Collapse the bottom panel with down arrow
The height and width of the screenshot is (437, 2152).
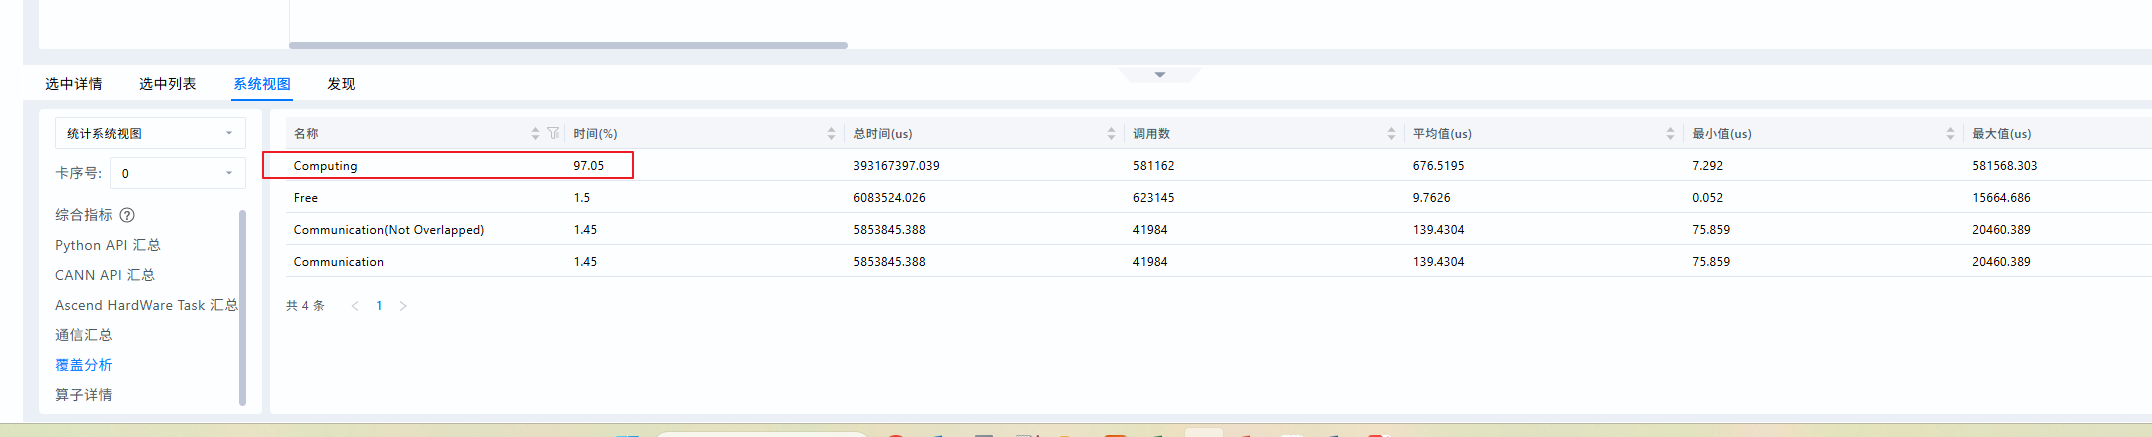click(1160, 75)
